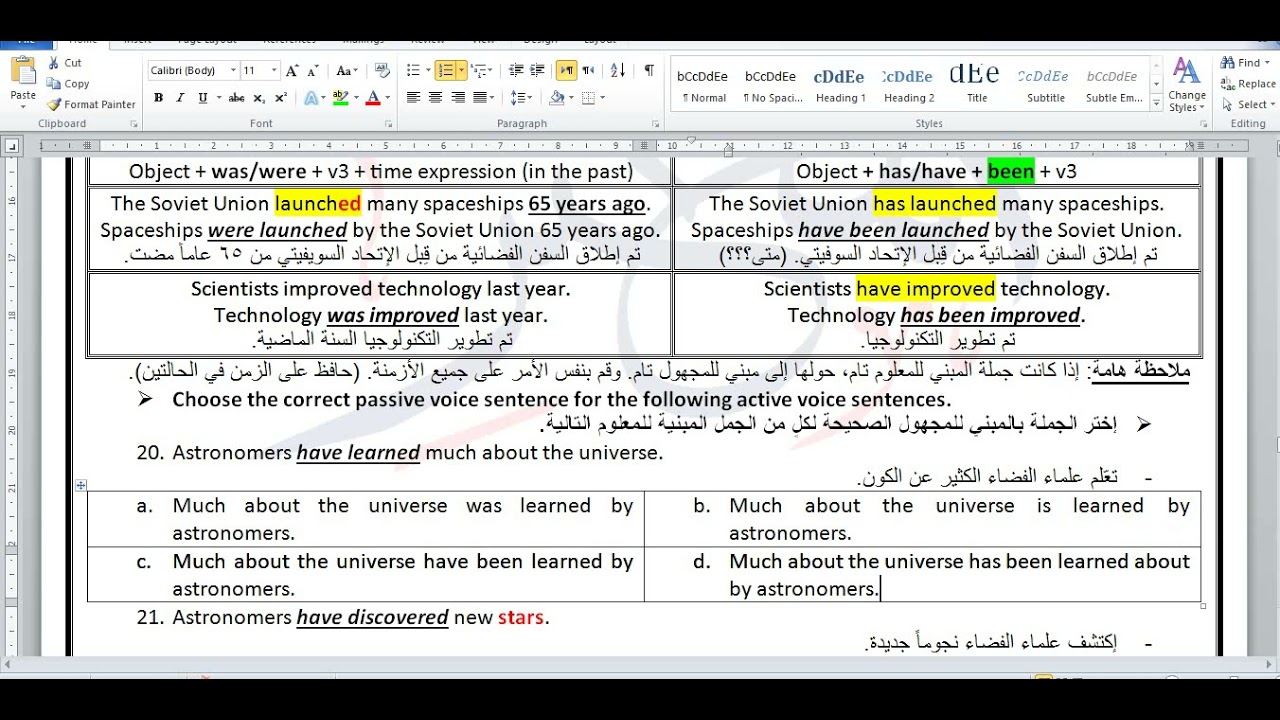Activate the Format Painter
The height and width of the screenshot is (720, 1280).
[91, 104]
